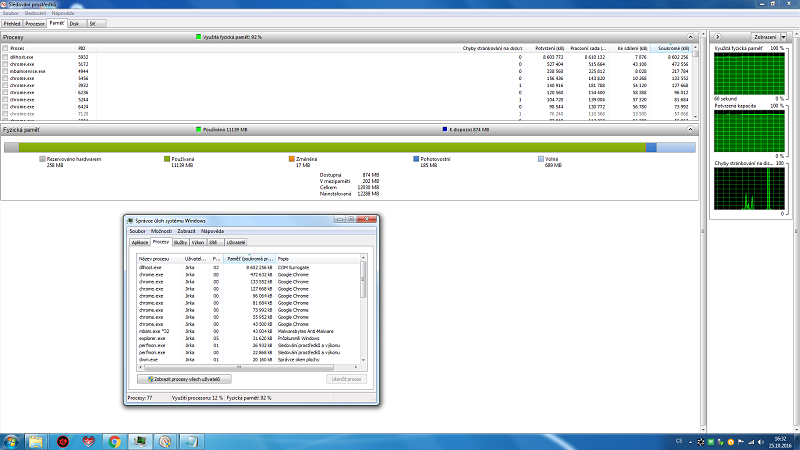Screen dimensions: 800x450
Task: Open Soubor menu in Task Manager
Action: point(137,231)
